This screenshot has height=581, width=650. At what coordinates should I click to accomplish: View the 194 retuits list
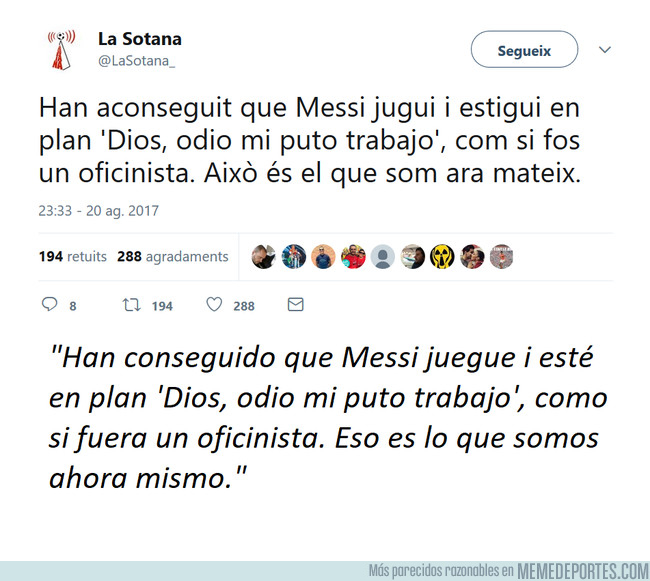pos(73,257)
